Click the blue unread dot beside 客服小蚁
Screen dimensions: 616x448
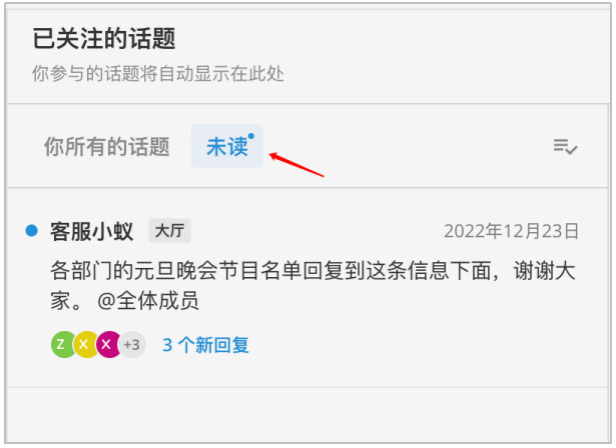click(x=31, y=230)
